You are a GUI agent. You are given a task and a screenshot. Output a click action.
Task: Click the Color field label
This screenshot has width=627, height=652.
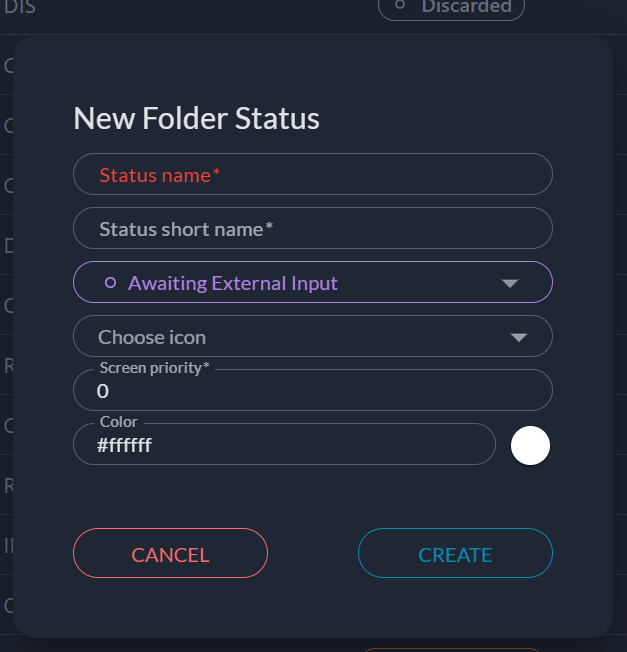coord(119,422)
